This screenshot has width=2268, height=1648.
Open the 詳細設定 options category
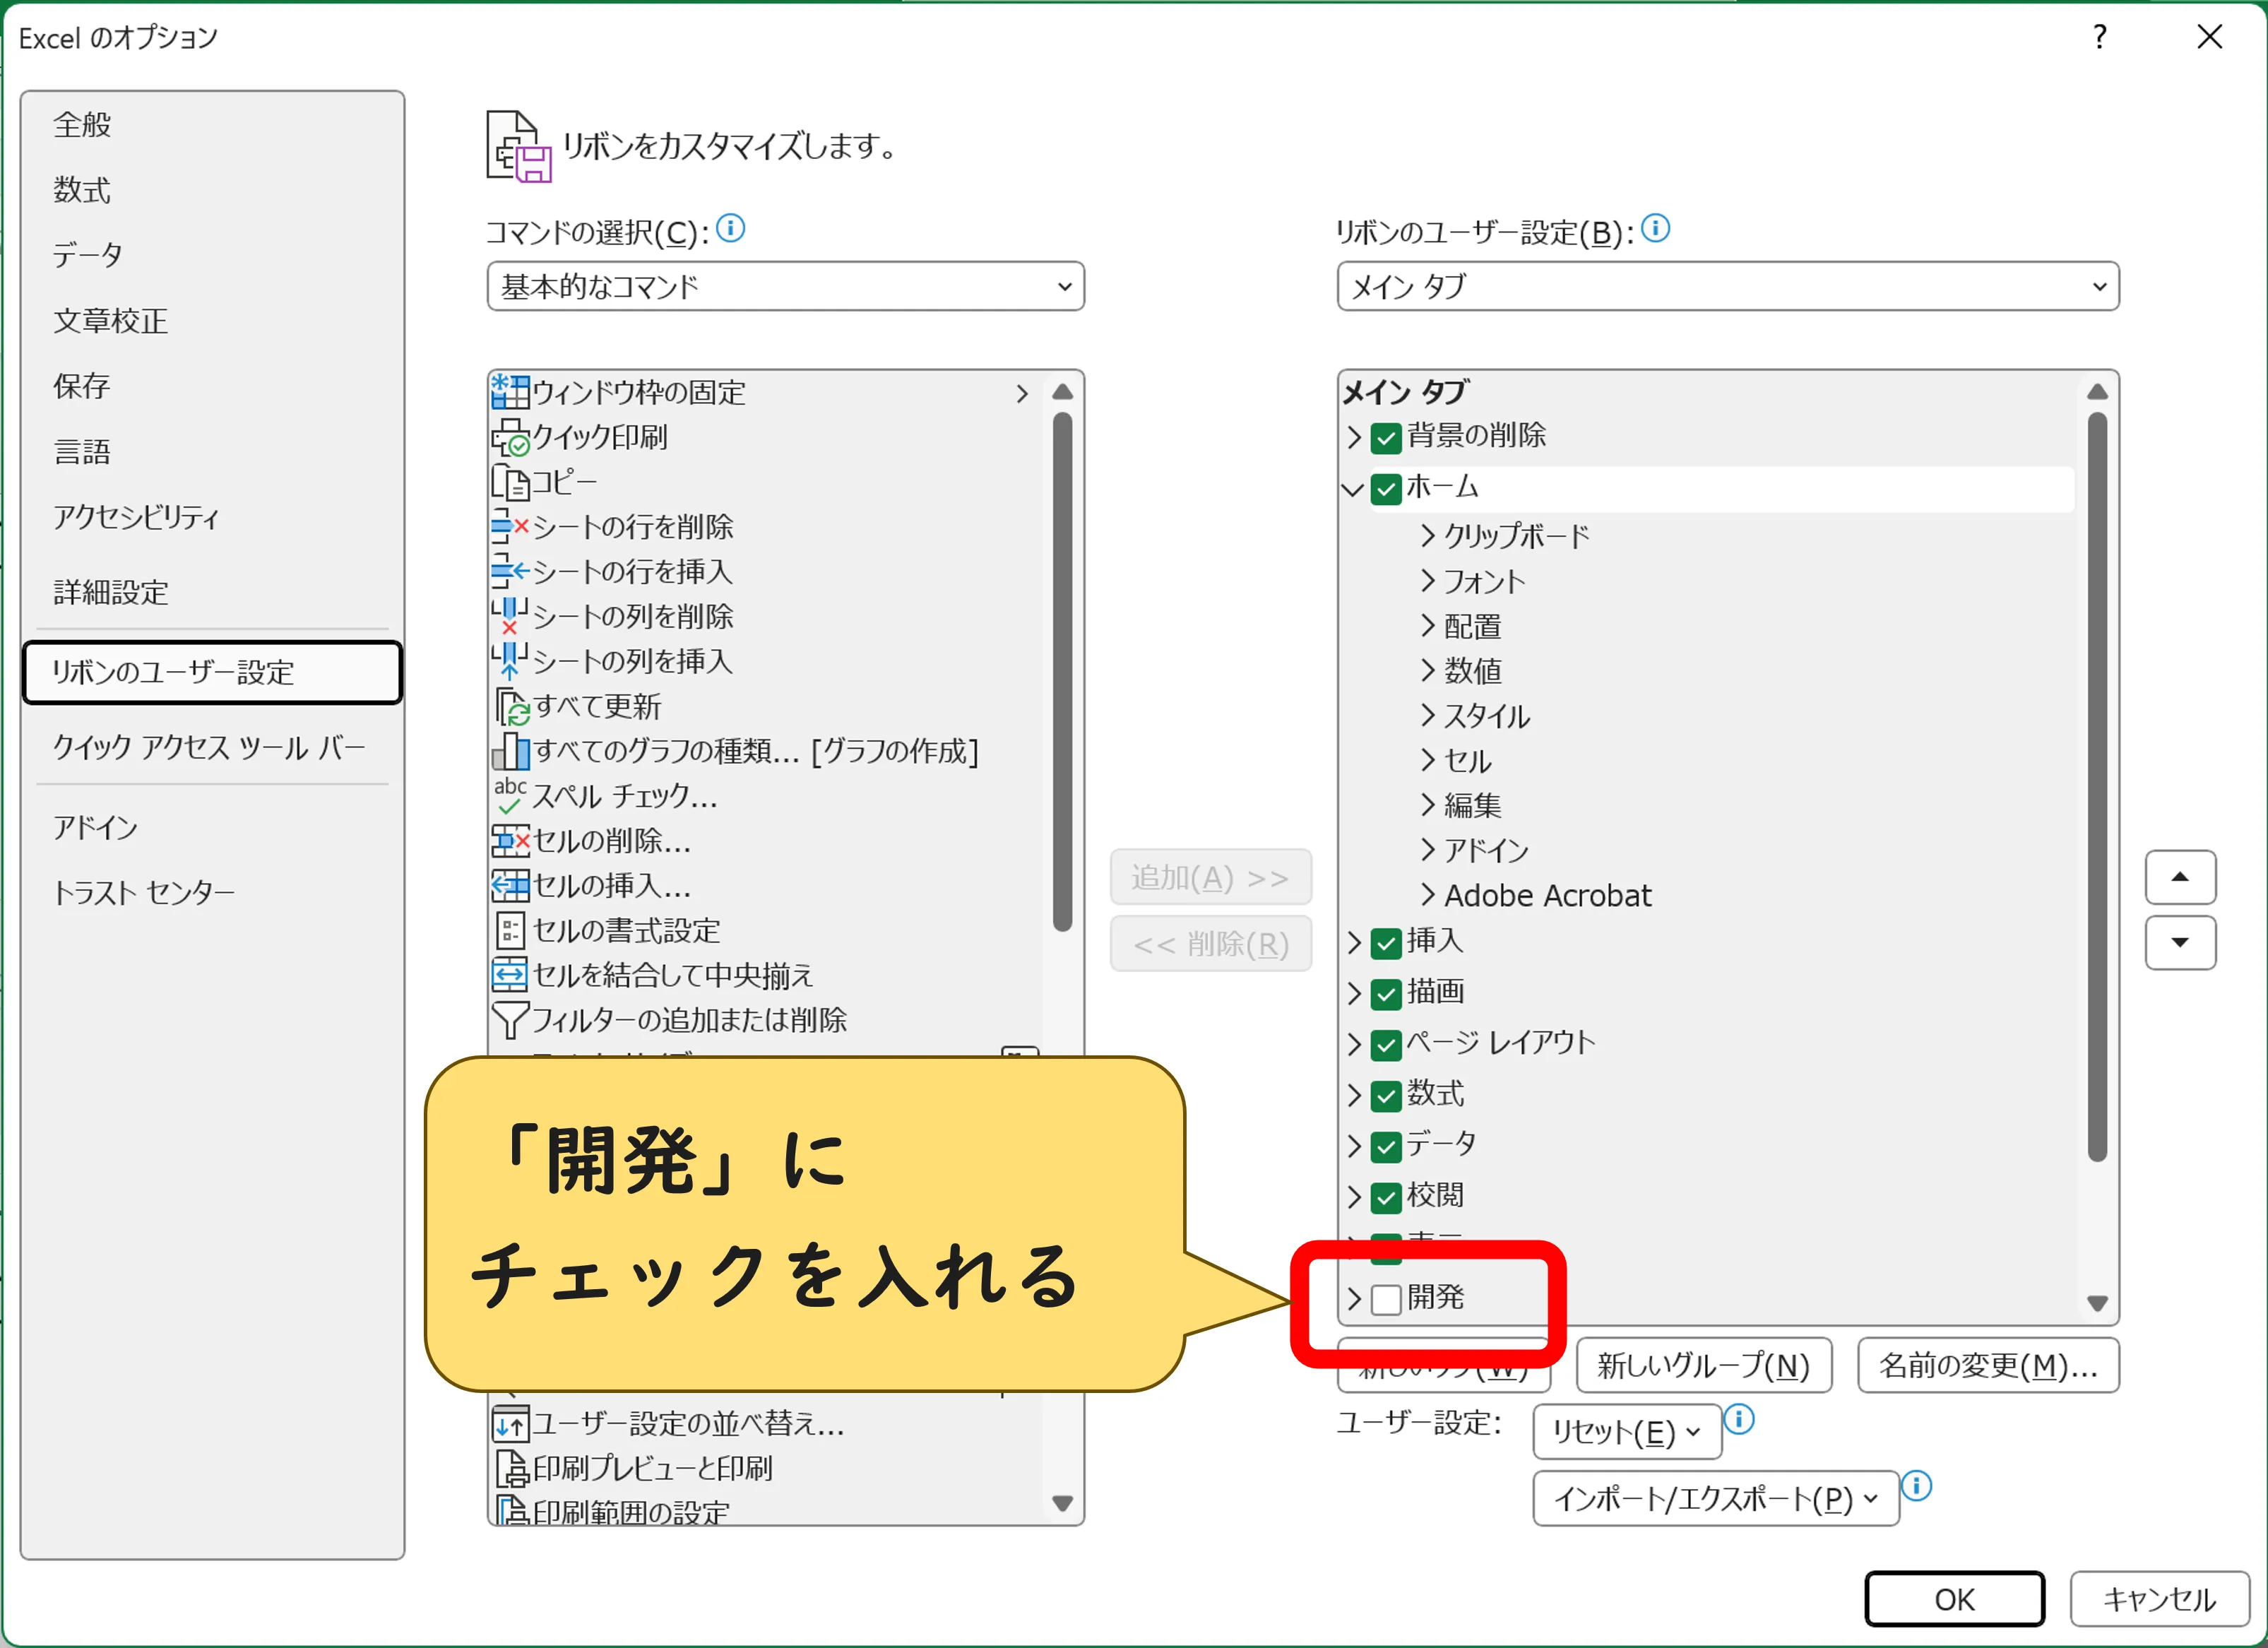point(212,592)
